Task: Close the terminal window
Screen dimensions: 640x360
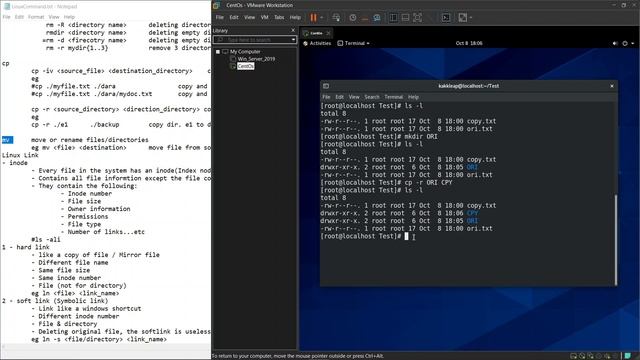Action: (x=612, y=86)
